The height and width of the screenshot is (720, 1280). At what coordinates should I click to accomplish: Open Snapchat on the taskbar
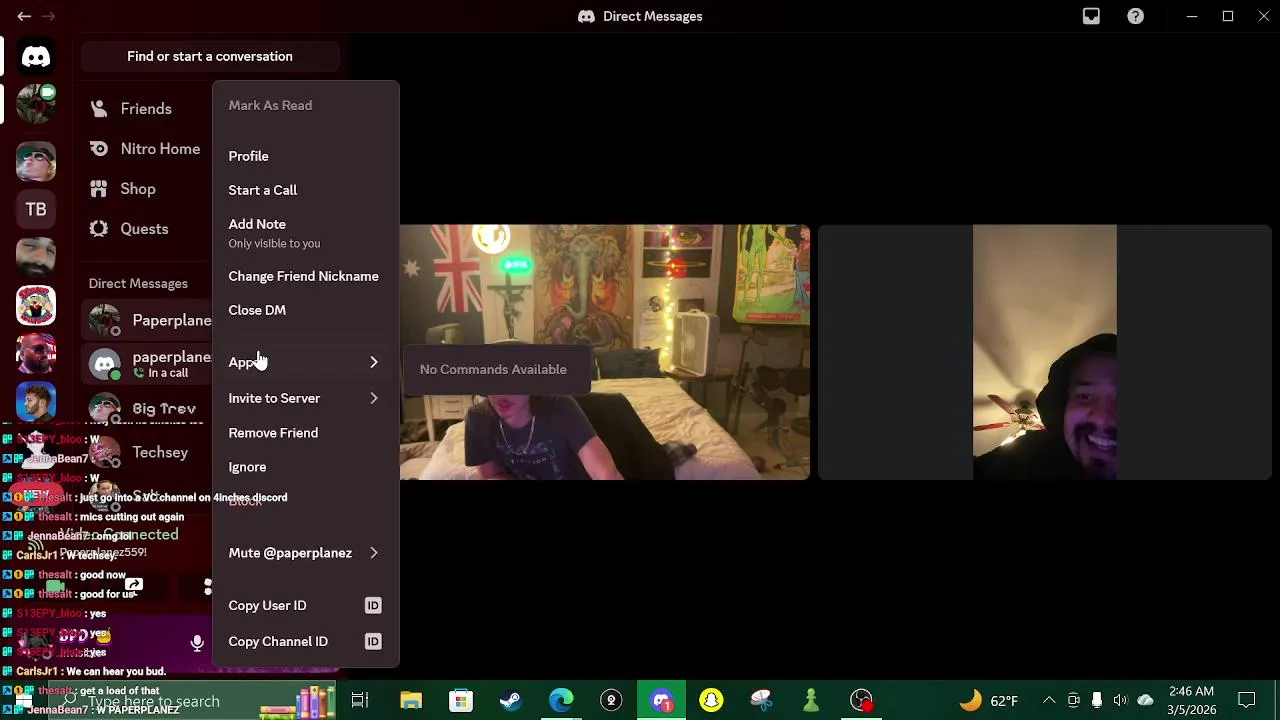711,700
